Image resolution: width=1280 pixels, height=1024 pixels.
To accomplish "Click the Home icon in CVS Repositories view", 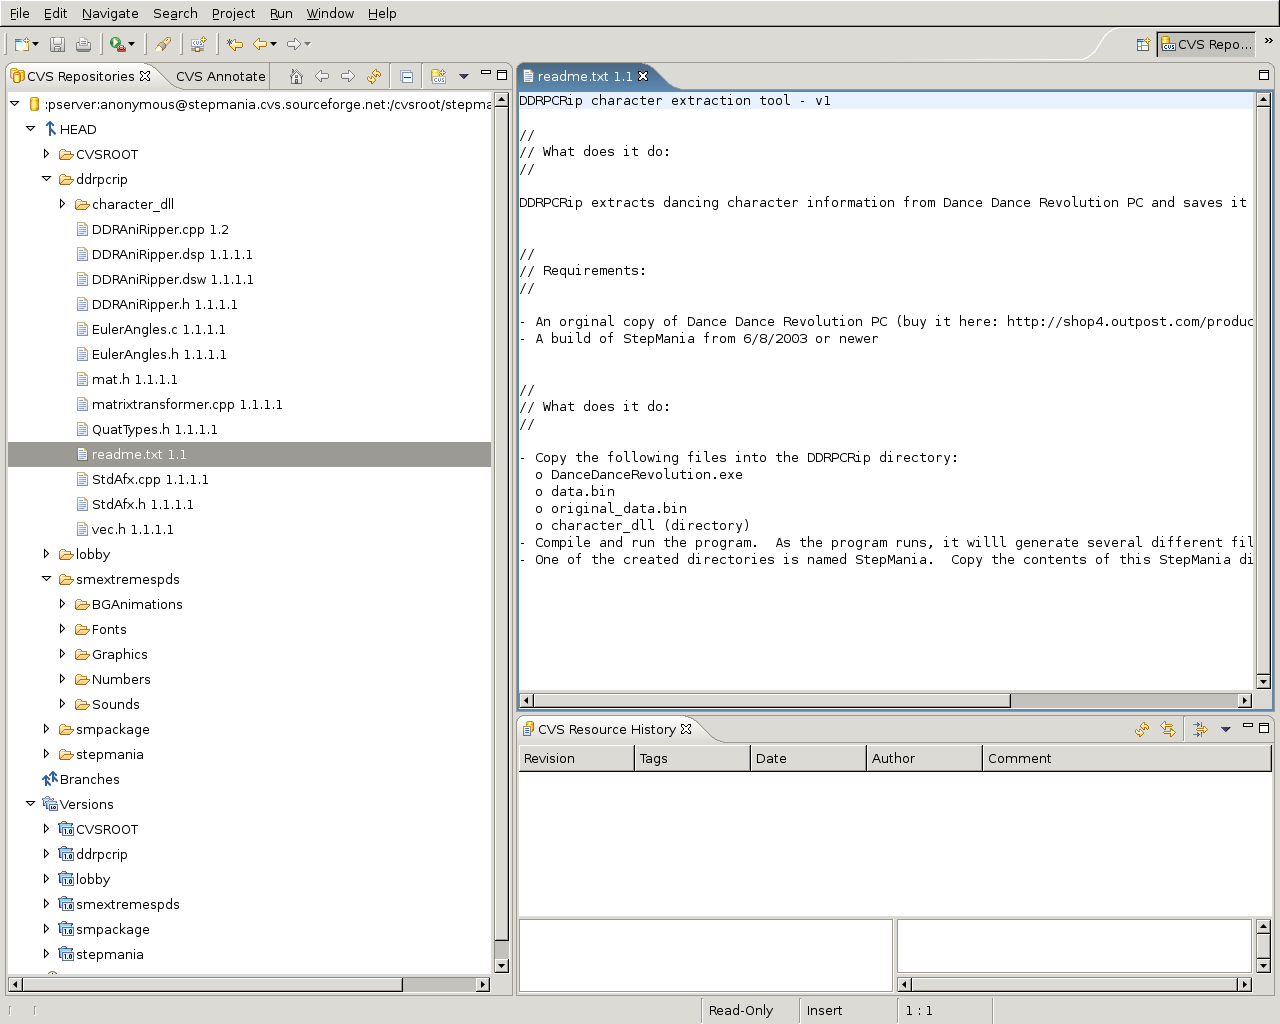I will point(296,76).
